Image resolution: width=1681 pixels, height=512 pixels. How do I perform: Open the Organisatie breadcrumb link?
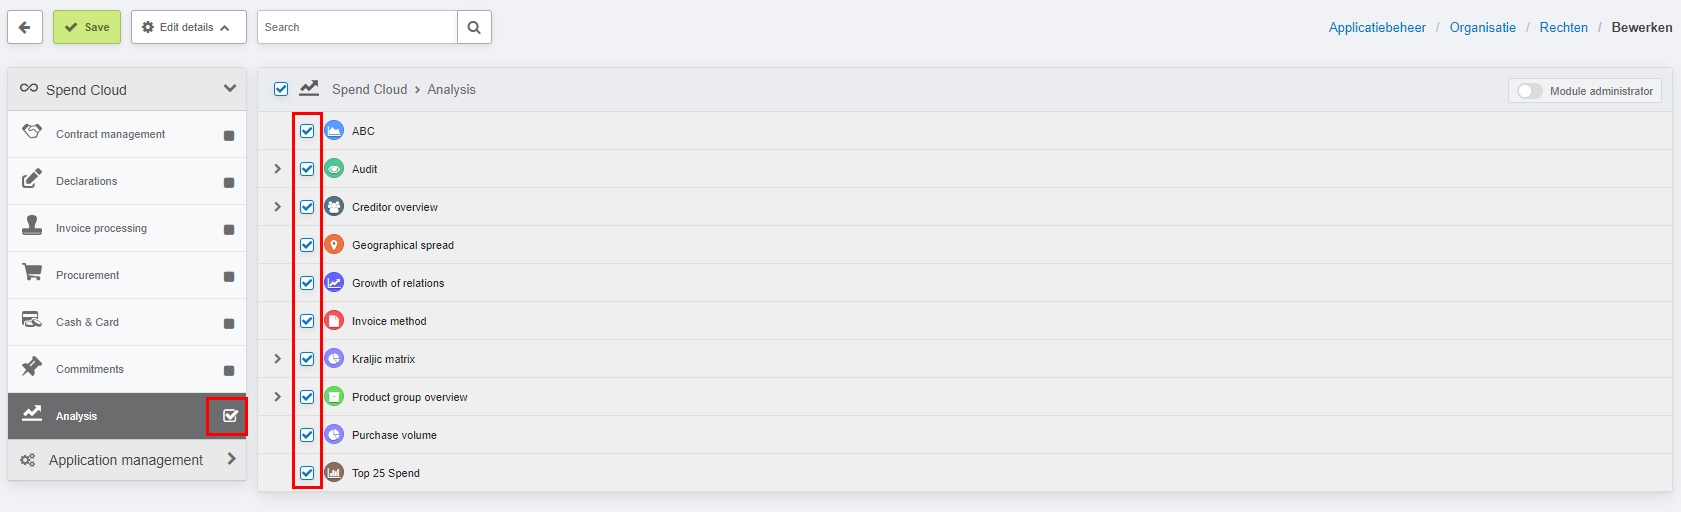click(1483, 27)
